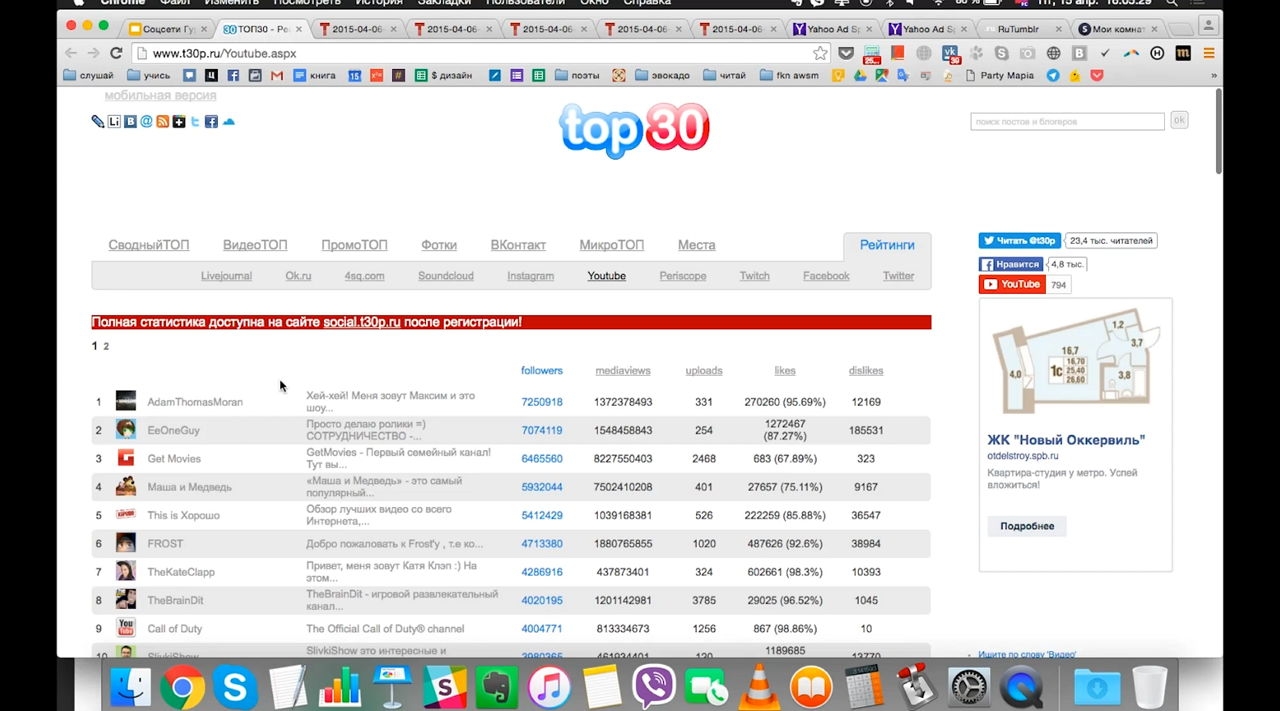Open Evernote from the Dock

click(496, 687)
